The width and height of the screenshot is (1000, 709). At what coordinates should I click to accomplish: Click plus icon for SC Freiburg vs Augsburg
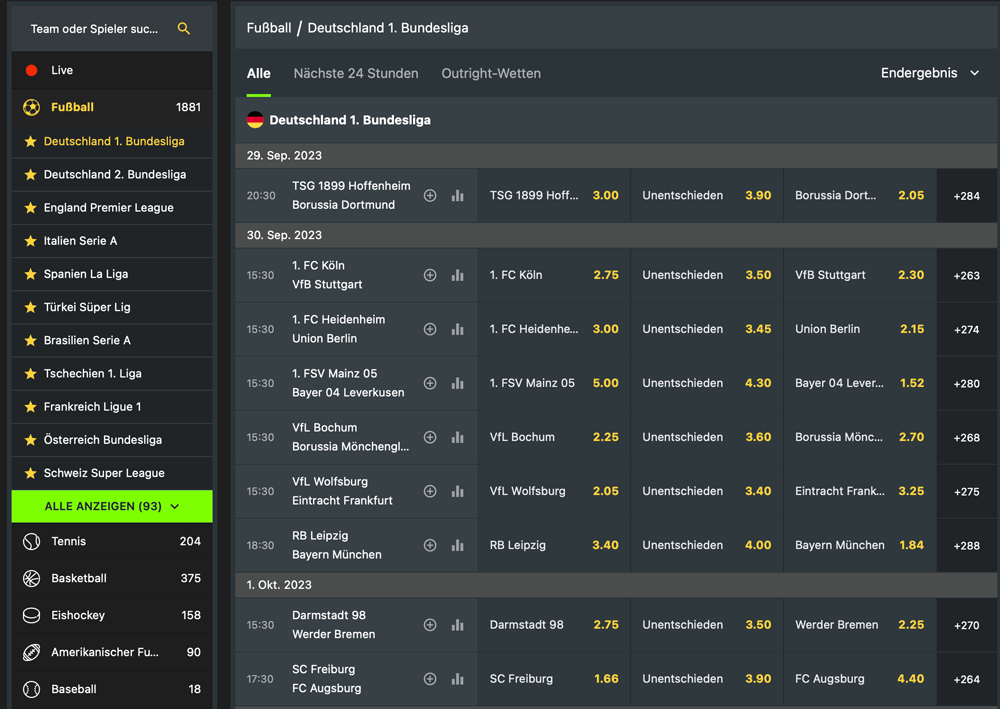430,679
